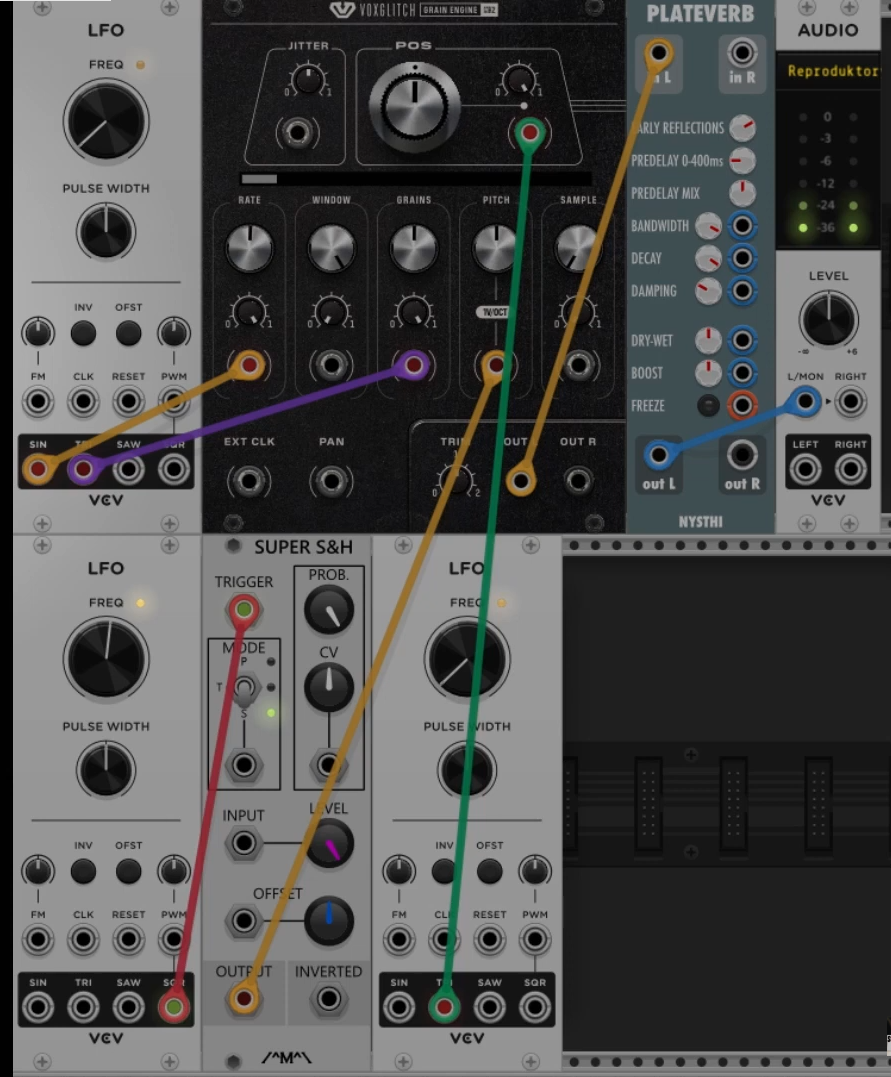Click the LEVEL knob on the Audio module
This screenshot has height=1077, width=891.
828,319
